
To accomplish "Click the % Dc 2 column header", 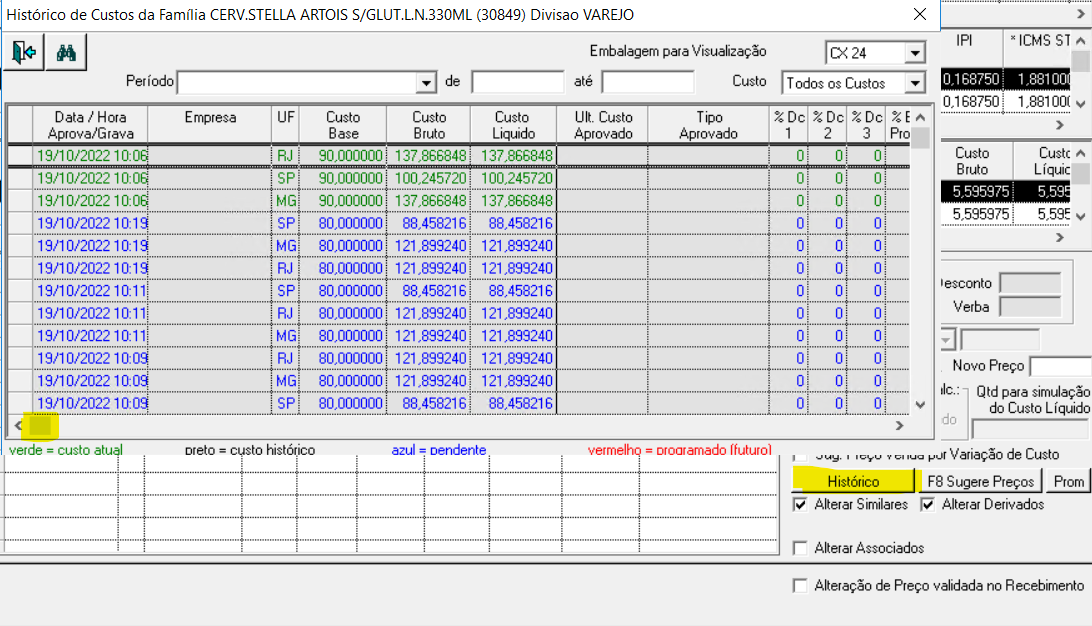I will [827, 125].
